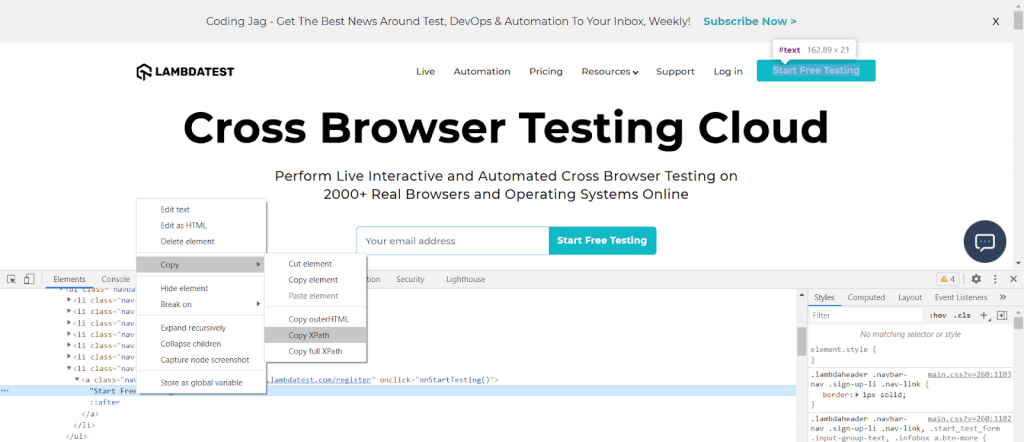This screenshot has width=1024, height=442.
Task: Open the chat support bubble
Action: coord(984,242)
